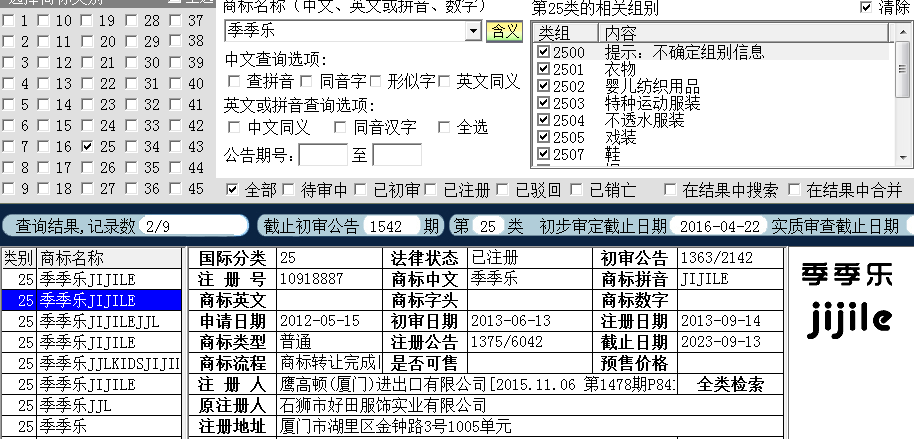This screenshot has height=439, width=914.
Task: Uncheck group 2505 戏装
Action: (x=543, y=137)
